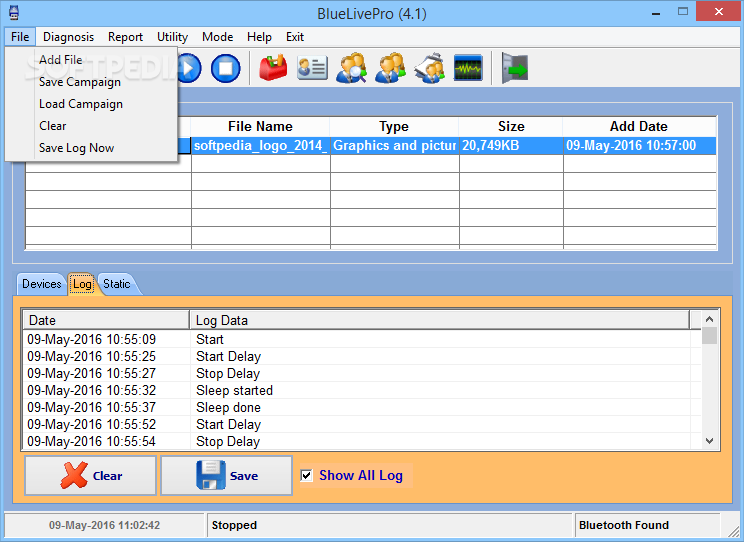Select the softpedia_logo_2014_ file name cell
744x542 pixels.
tap(260, 145)
